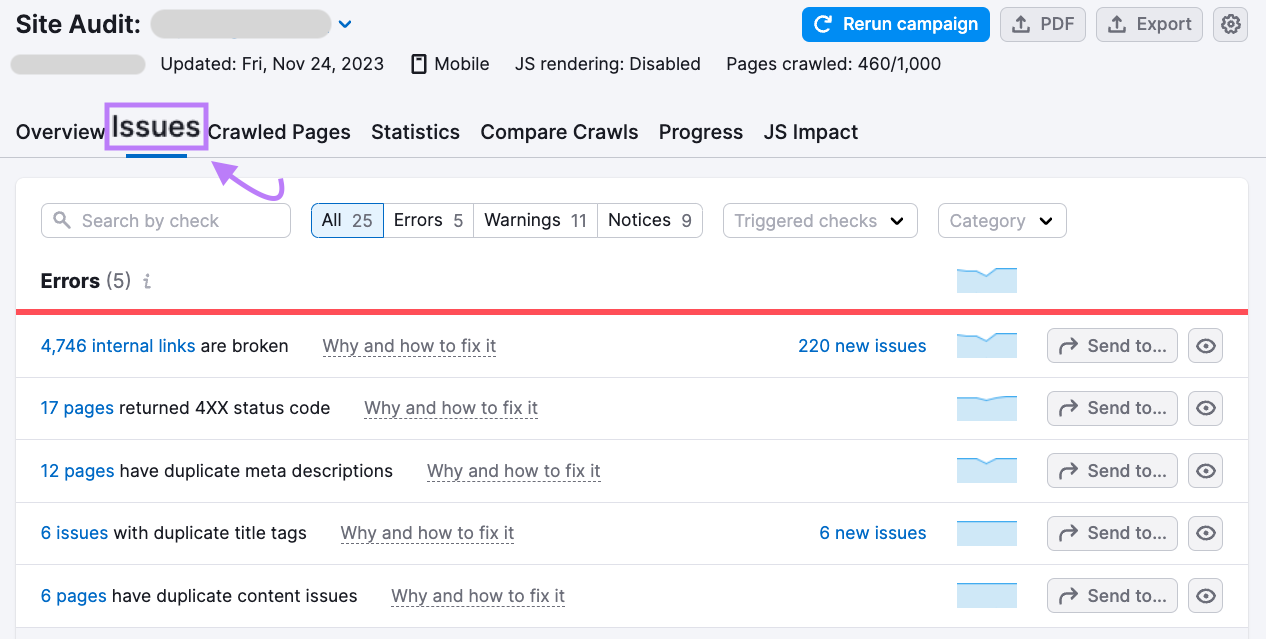
Task: Click inside the Search by check field
Action: coord(165,220)
